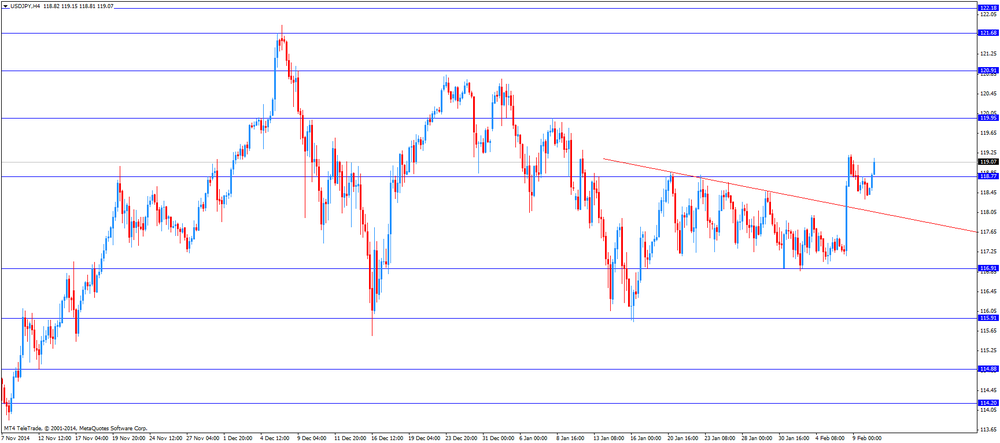Click the 119.65 price scale value
1000x443 pixels.
tap(987, 133)
